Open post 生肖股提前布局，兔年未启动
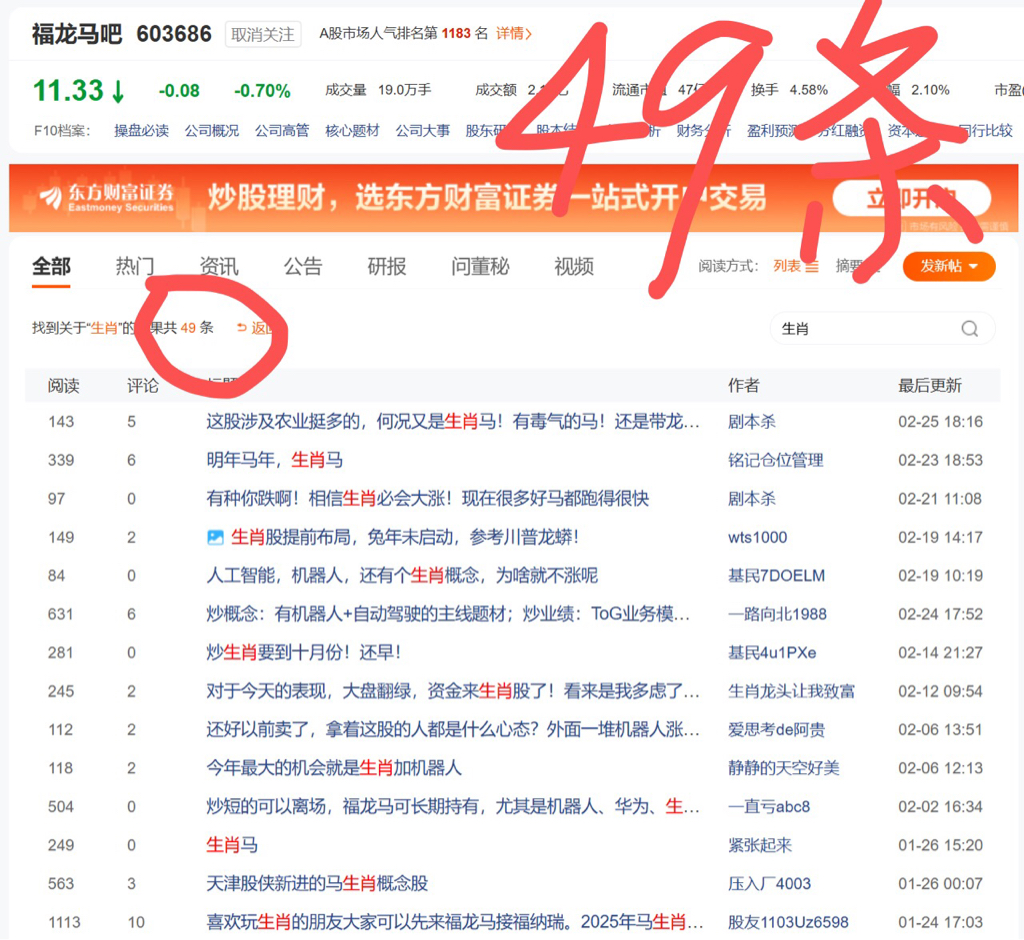Viewport: 1024px width, 940px height. (405, 538)
